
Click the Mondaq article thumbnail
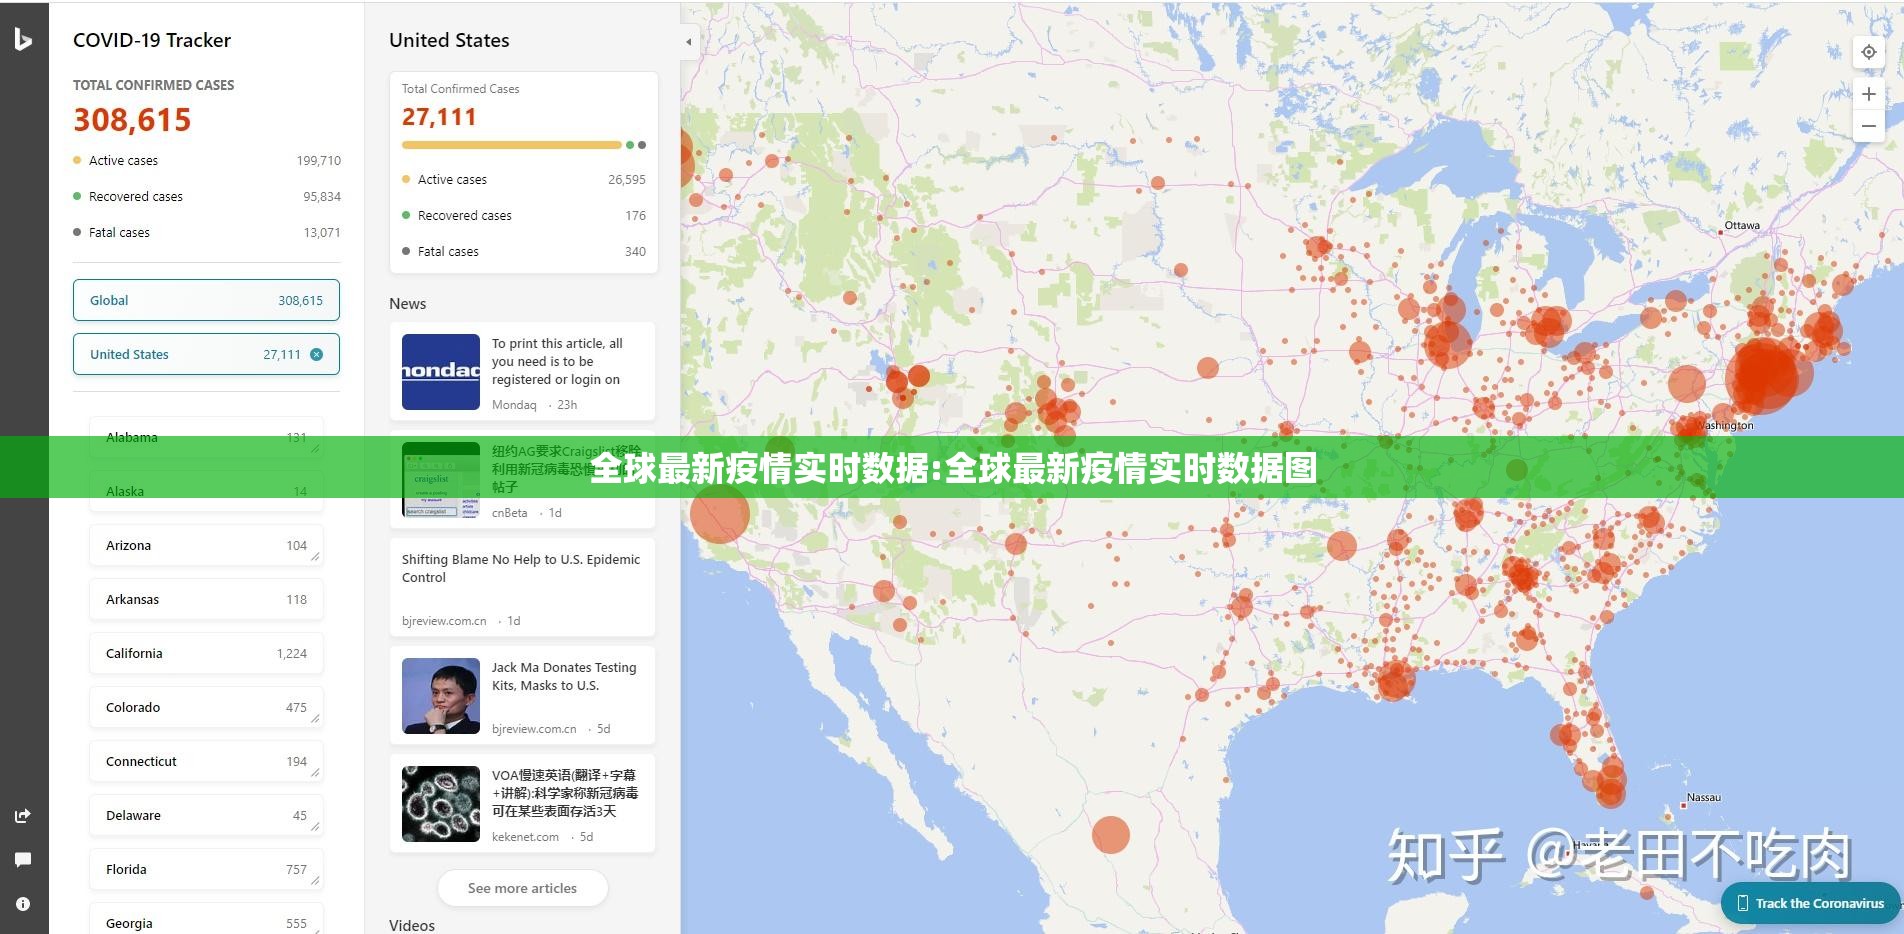[441, 372]
